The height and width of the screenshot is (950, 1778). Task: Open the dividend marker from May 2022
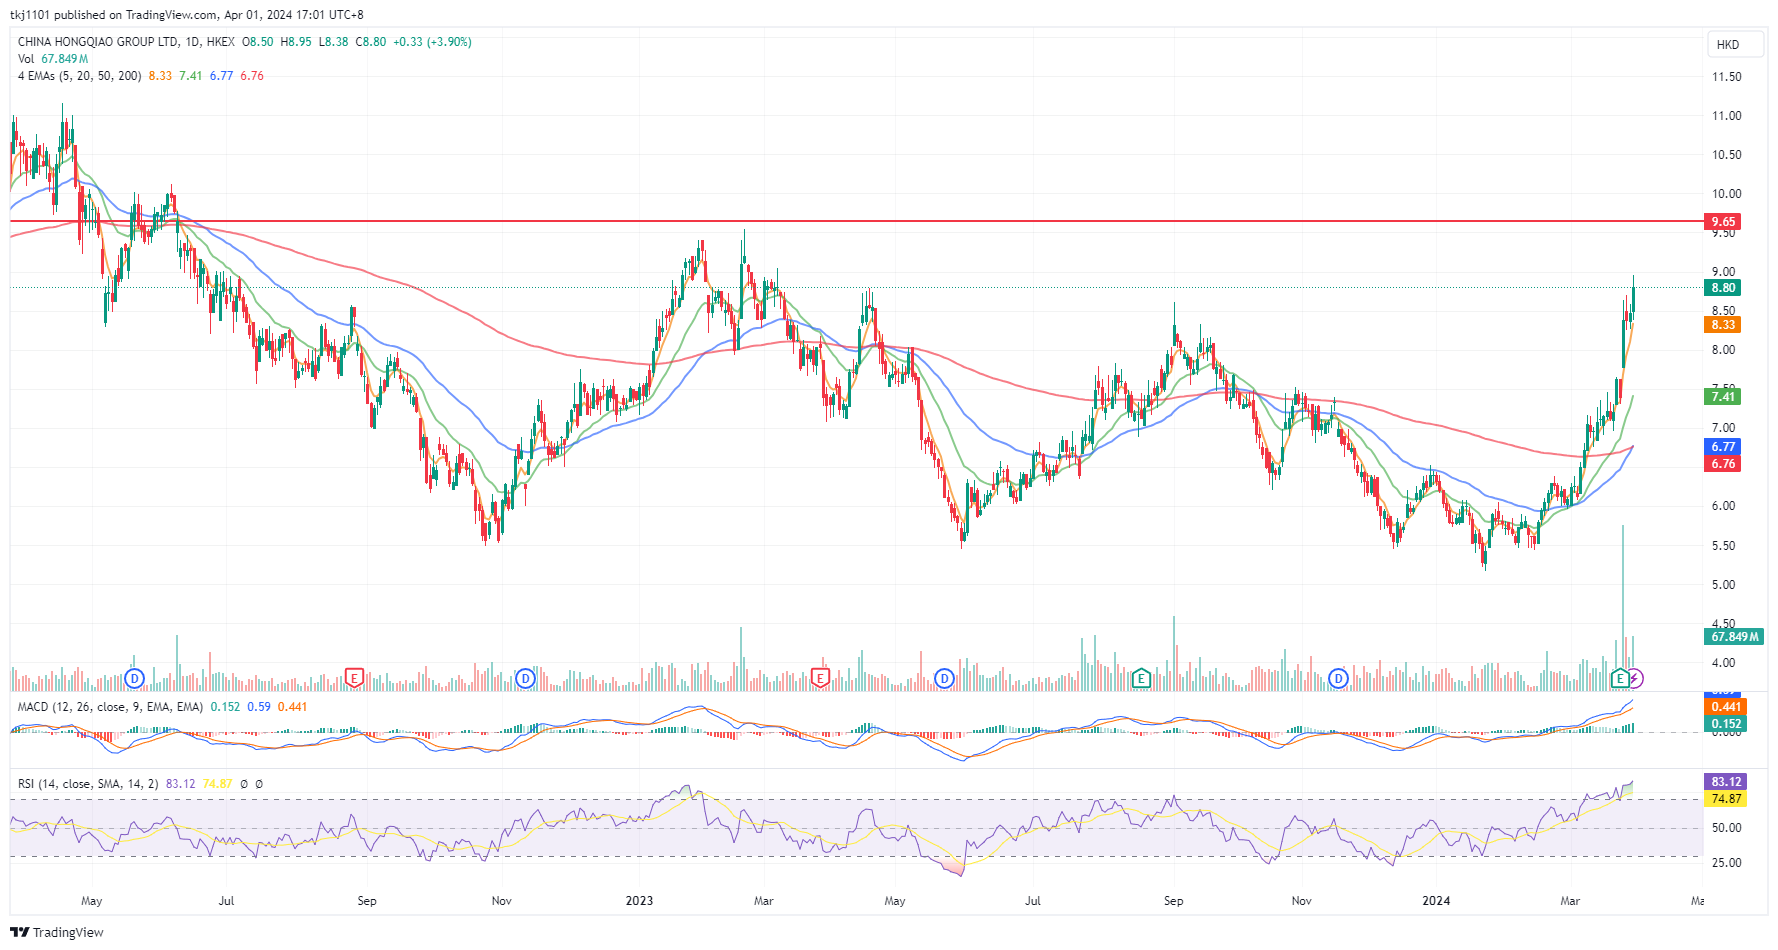click(135, 679)
